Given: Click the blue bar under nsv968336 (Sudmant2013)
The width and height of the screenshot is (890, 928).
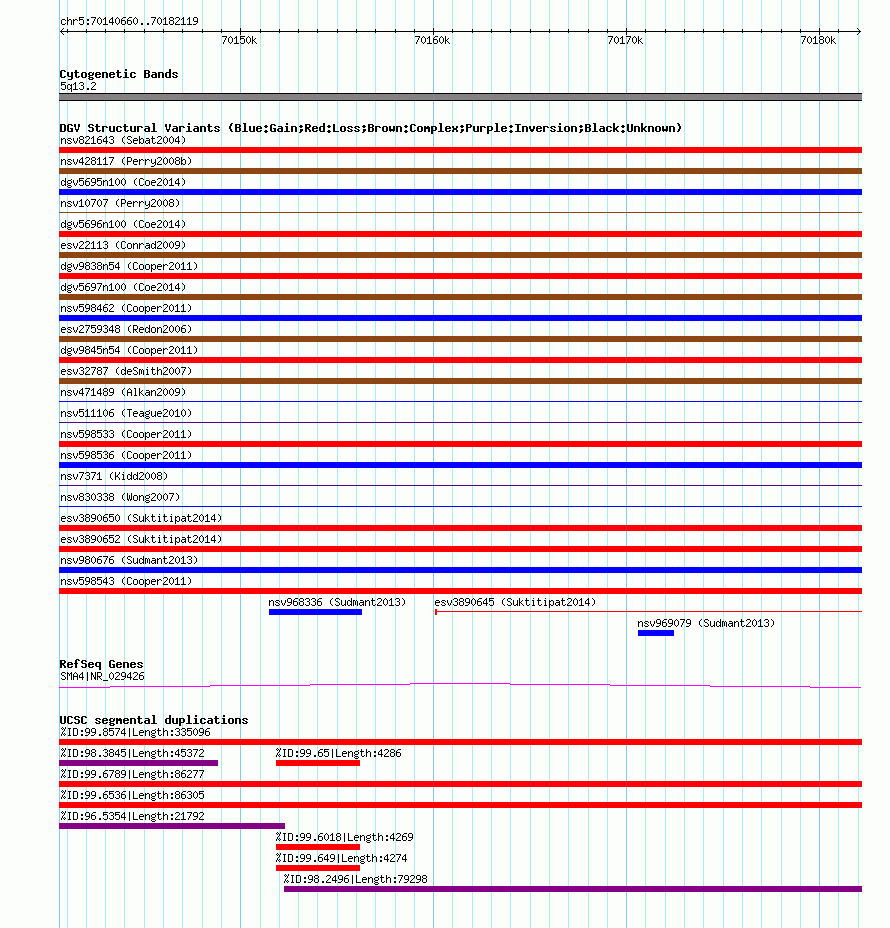Looking at the screenshot, I should coord(315,613).
